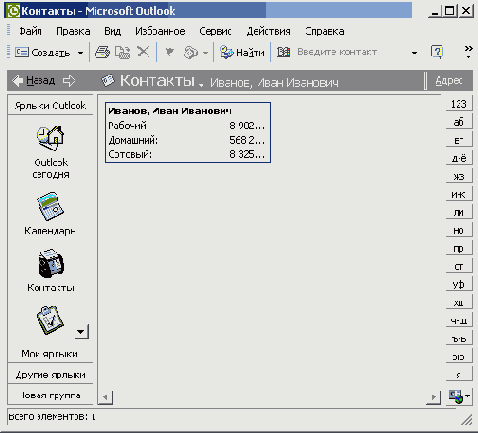Open the Действия menu
478x433 pixels.
pyautogui.click(x=268, y=31)
